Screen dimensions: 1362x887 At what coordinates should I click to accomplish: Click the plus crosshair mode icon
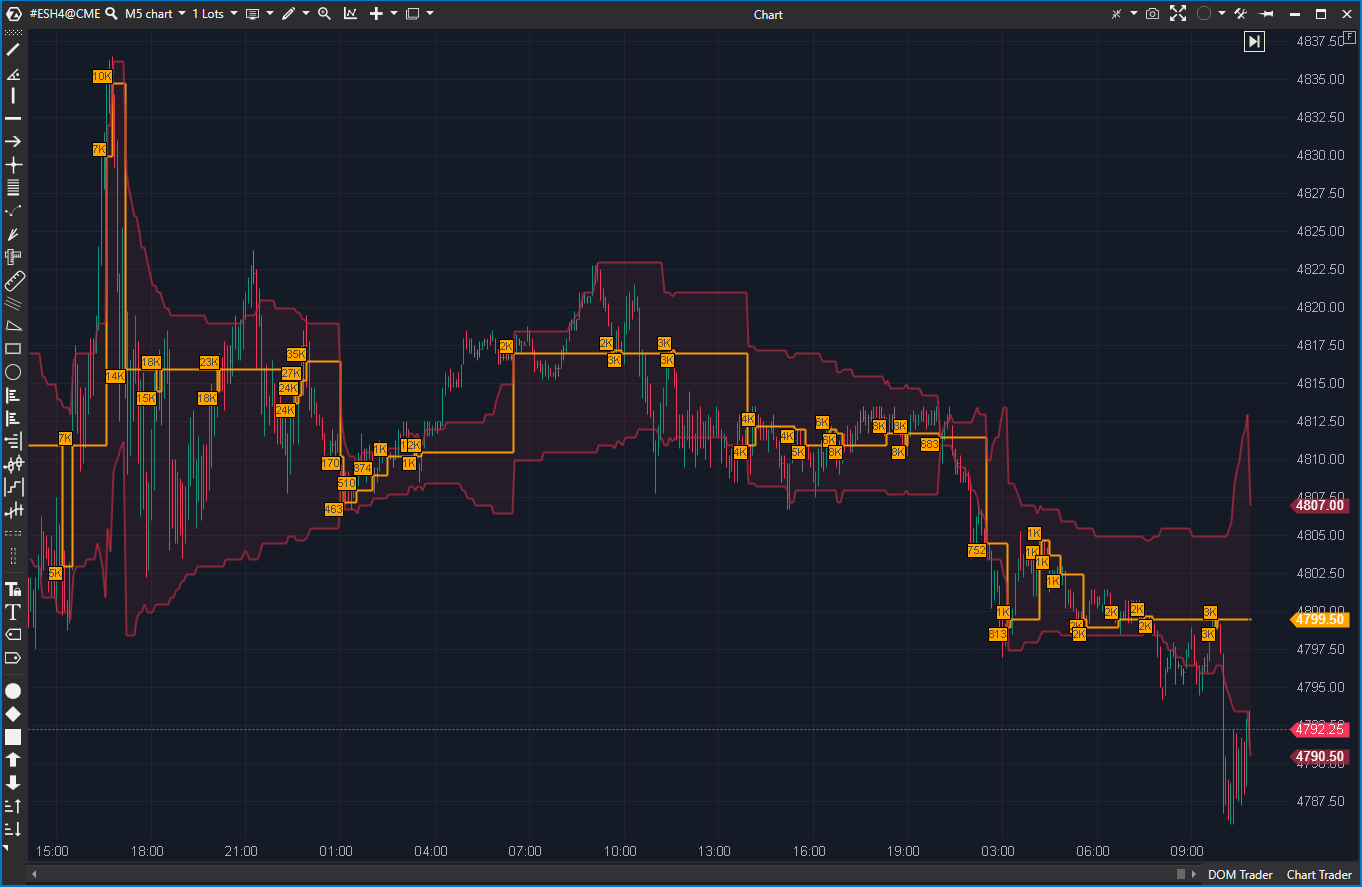pyautogui.click(x=376, y=14)
